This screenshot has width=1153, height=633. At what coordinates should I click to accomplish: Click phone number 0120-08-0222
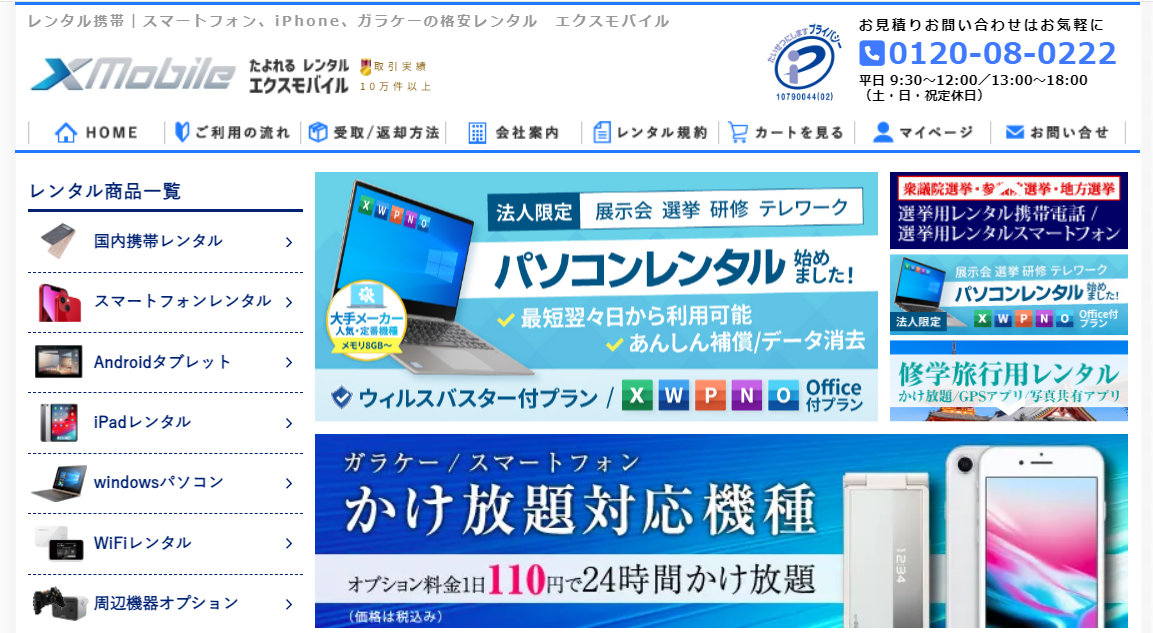[1002, 53]
